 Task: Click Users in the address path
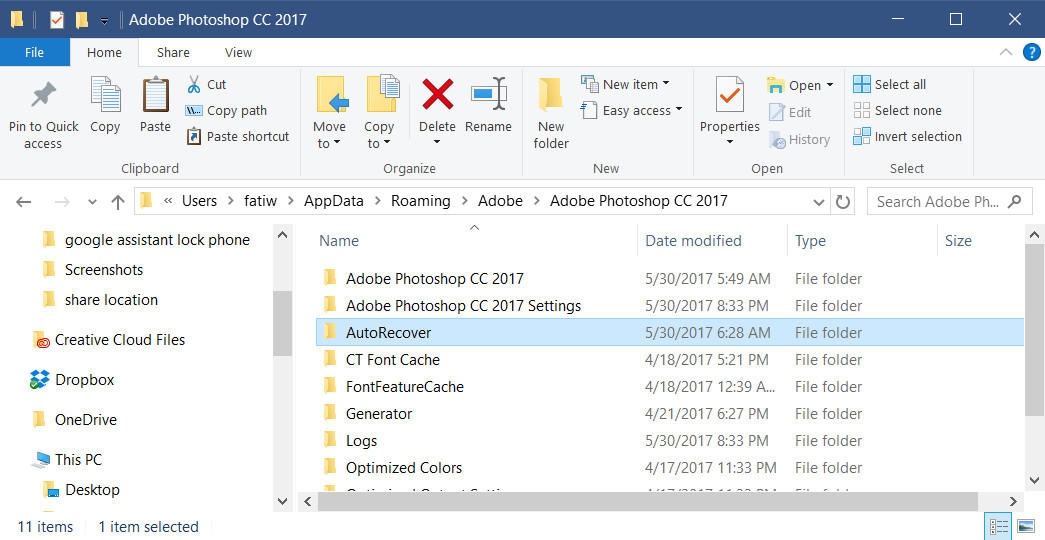[199, 201]
